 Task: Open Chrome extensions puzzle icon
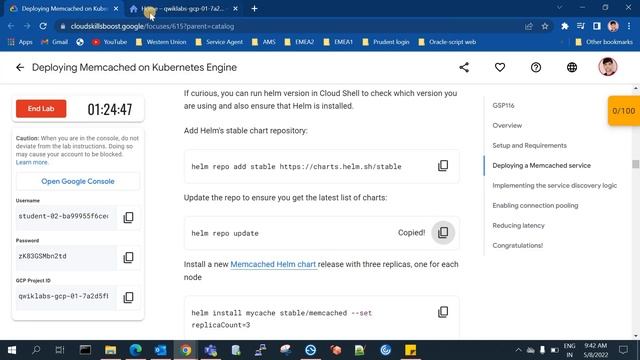click(x=564, y=26)
